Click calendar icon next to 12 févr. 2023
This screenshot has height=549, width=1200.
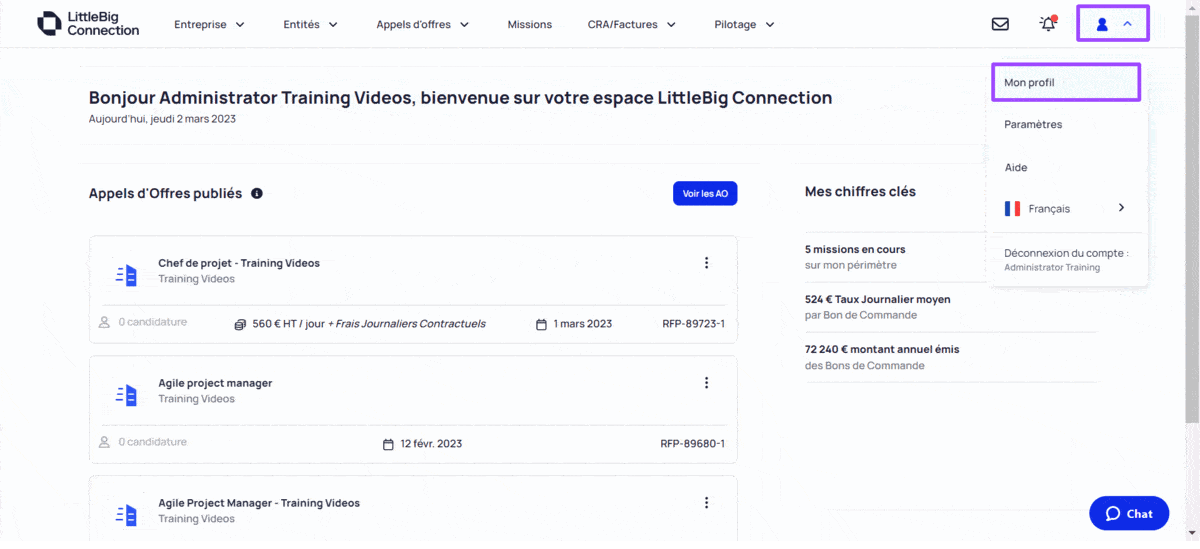[x=389, y=444]
